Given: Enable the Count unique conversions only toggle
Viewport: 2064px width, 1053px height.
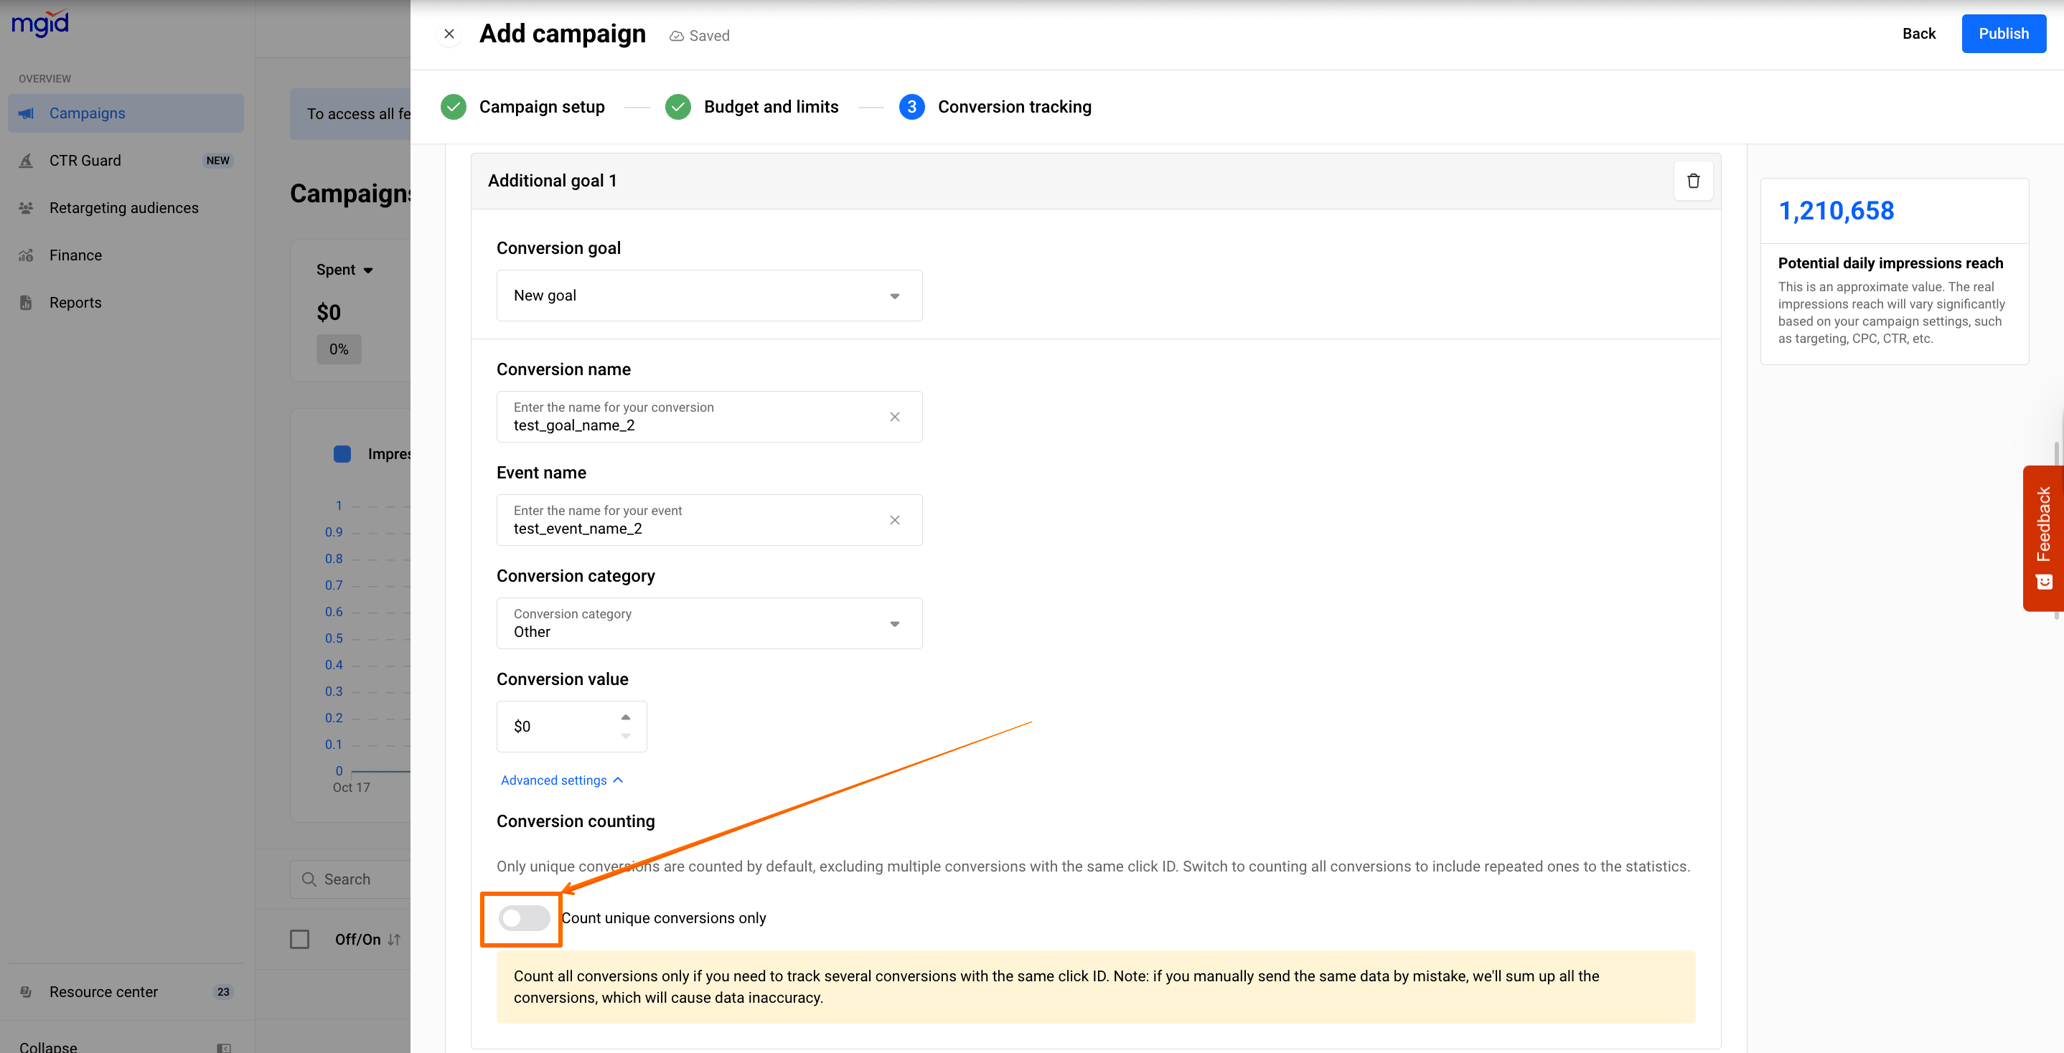Looking at the screenshot, I should tap(521, 917).
